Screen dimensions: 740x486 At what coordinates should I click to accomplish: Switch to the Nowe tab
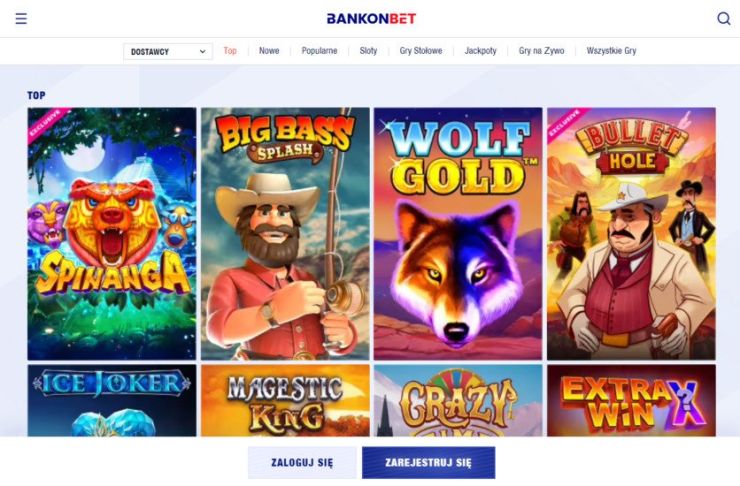pos(269,50)
